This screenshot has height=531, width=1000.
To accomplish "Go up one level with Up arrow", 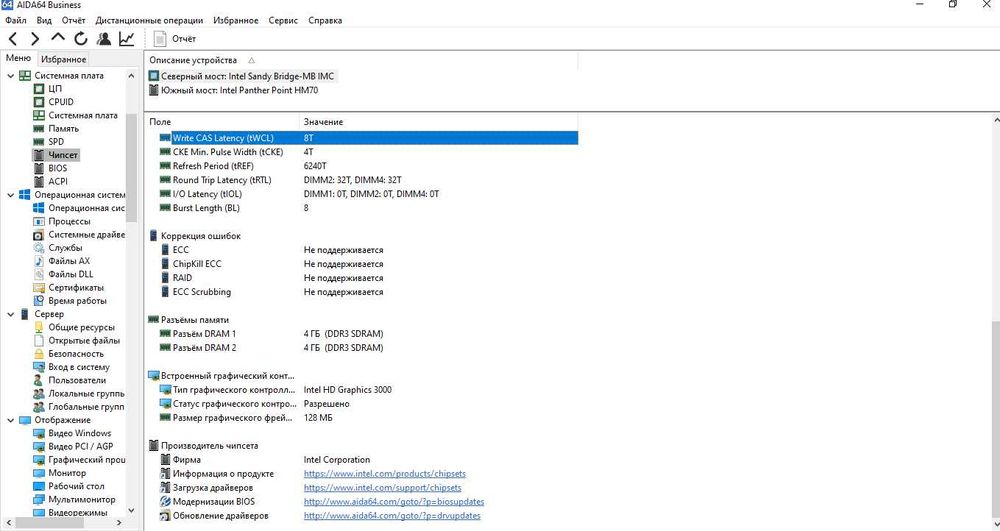I will [58, 38].
